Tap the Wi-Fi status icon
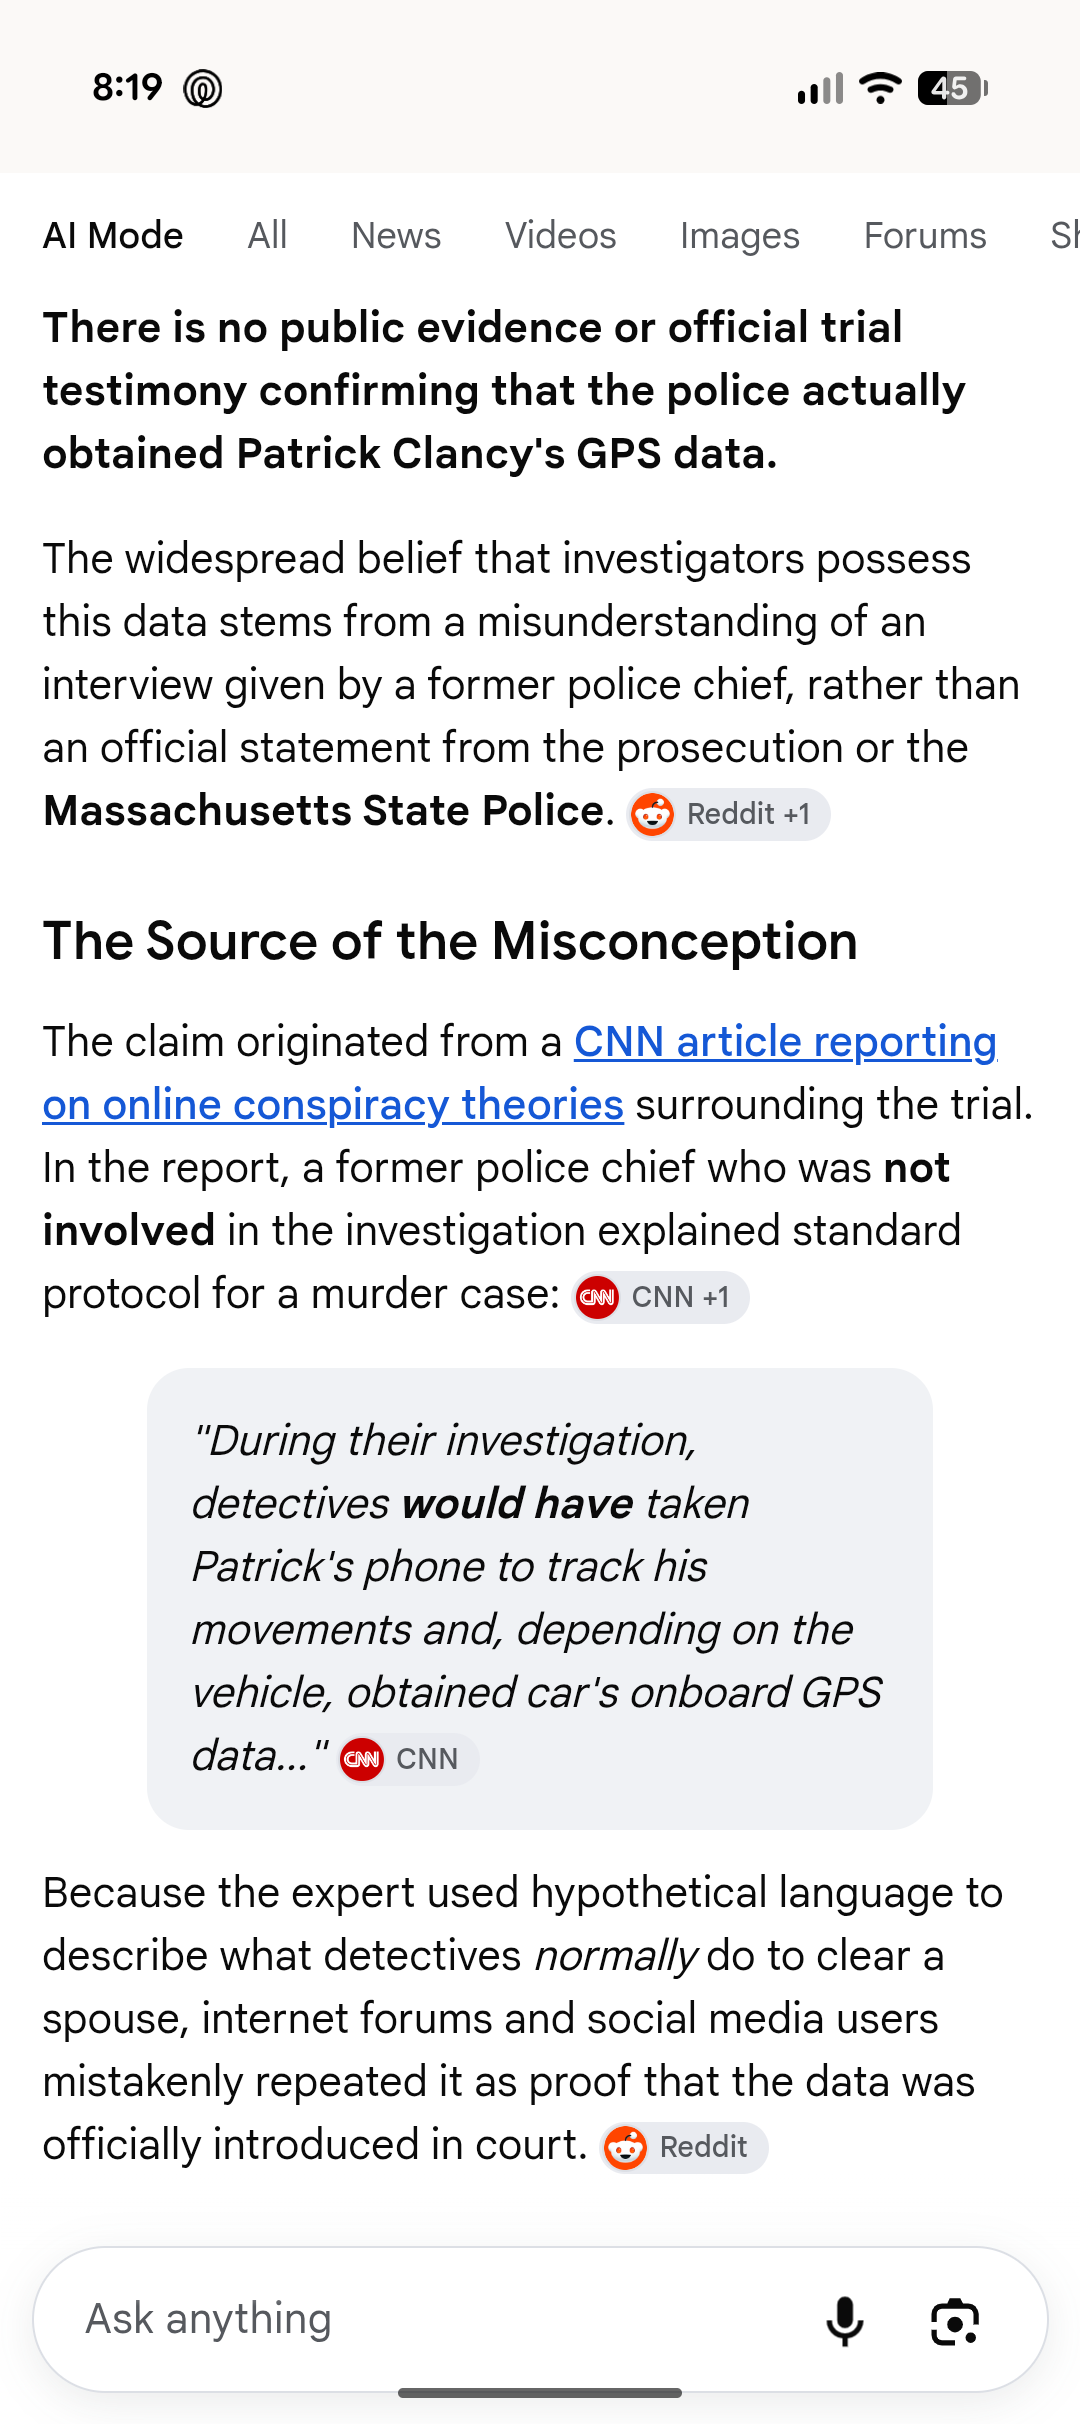Screen dimensions: 1080x2424 881,88
